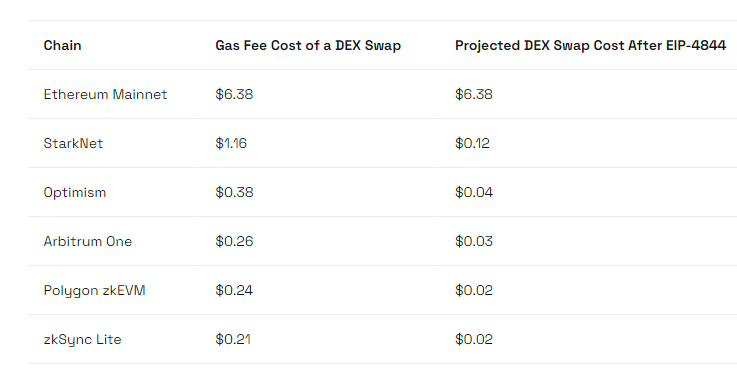Click the $0.04 Optimism projected cost
The image size is (737, 373).
tap(474, 193)
